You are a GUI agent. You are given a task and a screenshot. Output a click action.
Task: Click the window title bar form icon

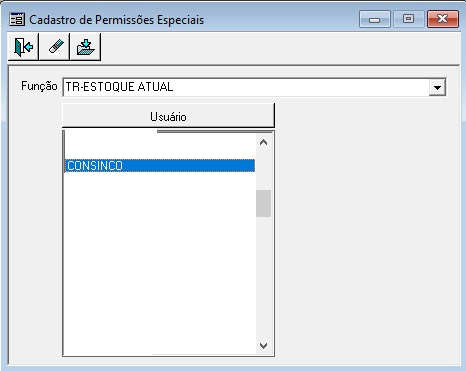click(17, 19)
